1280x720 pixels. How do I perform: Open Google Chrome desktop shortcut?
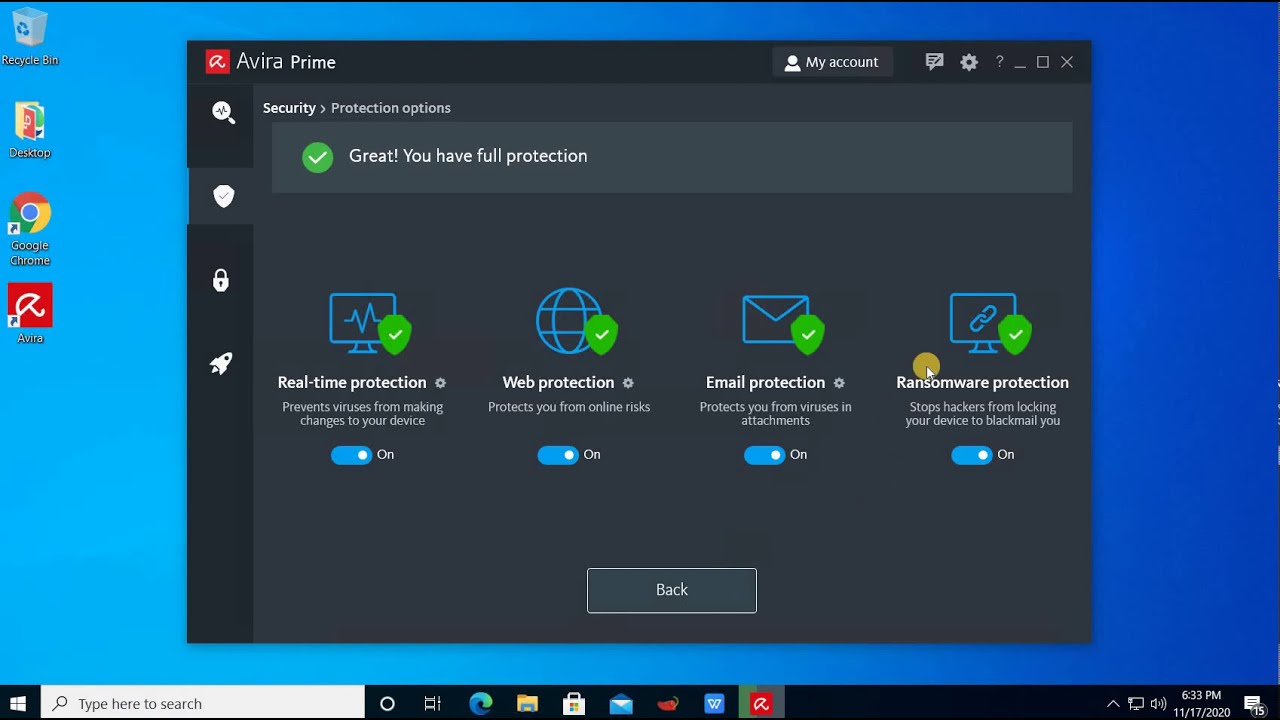pos(30,229)
